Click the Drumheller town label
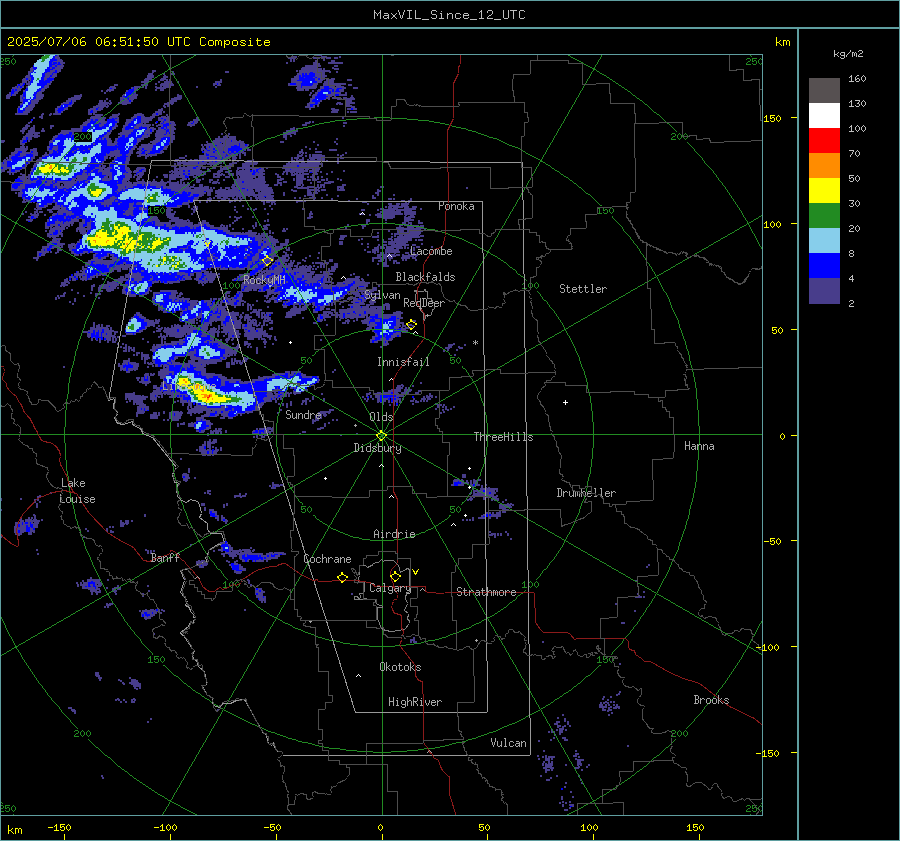This screenshot has height=841, width=900. pos(586,493)
